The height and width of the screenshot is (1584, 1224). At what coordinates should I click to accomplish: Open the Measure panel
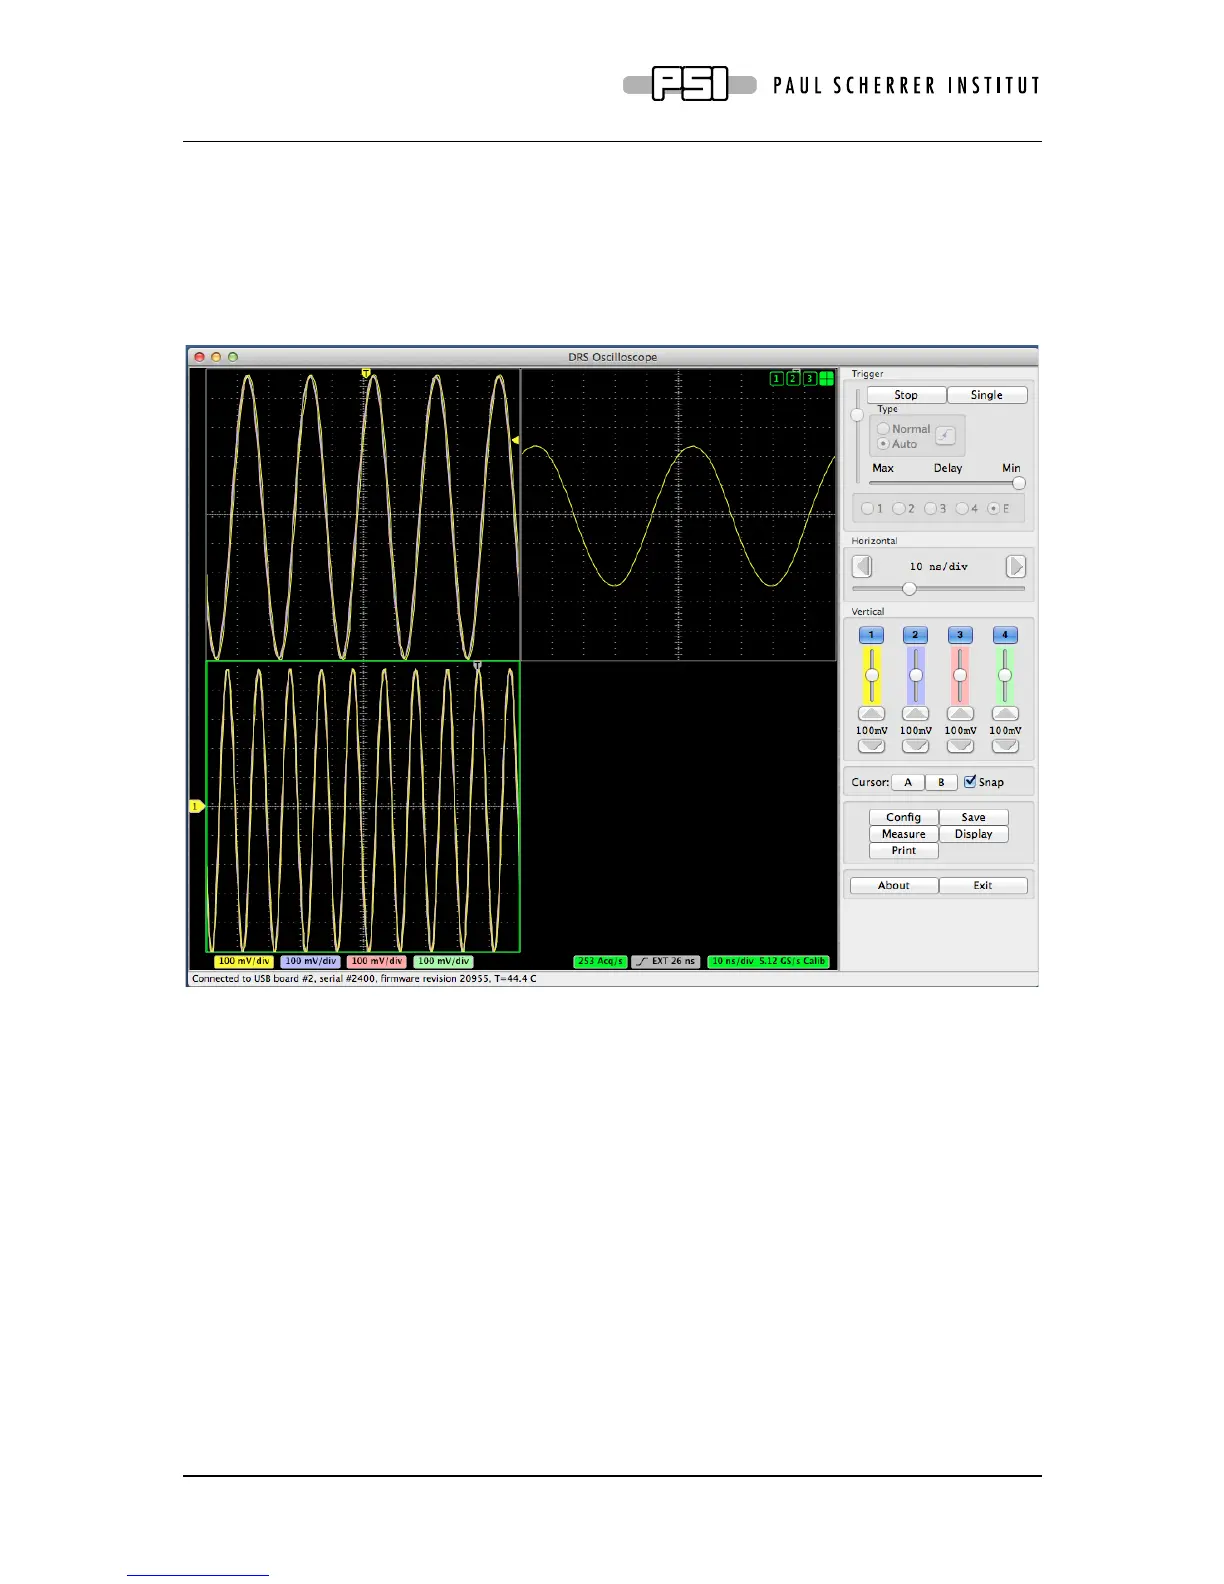coord(903,834)
